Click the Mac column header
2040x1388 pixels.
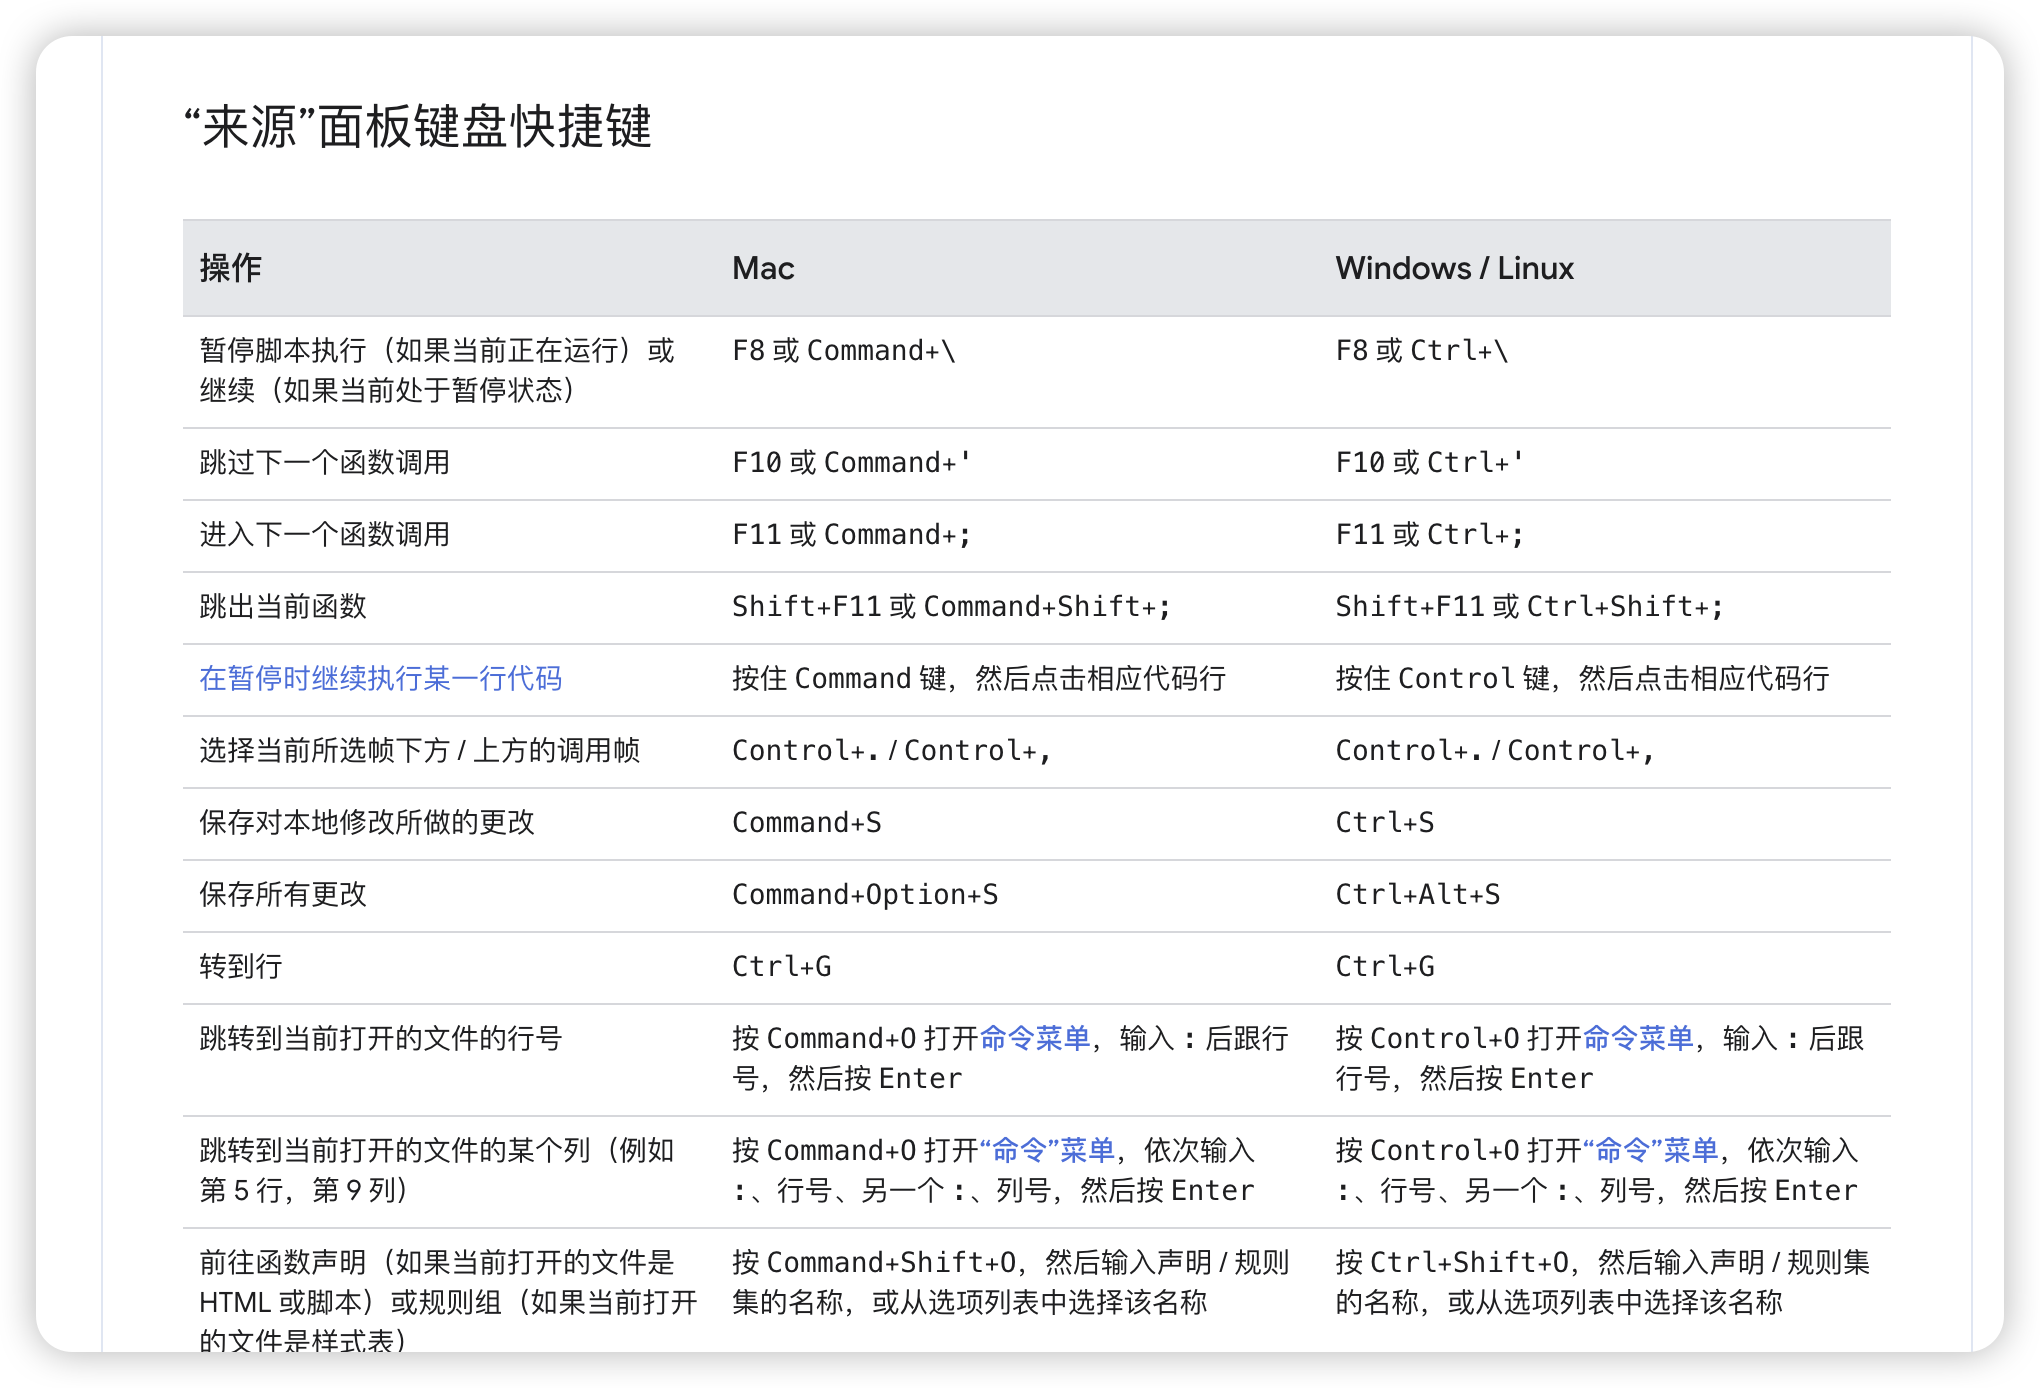[x=763, y=269]
